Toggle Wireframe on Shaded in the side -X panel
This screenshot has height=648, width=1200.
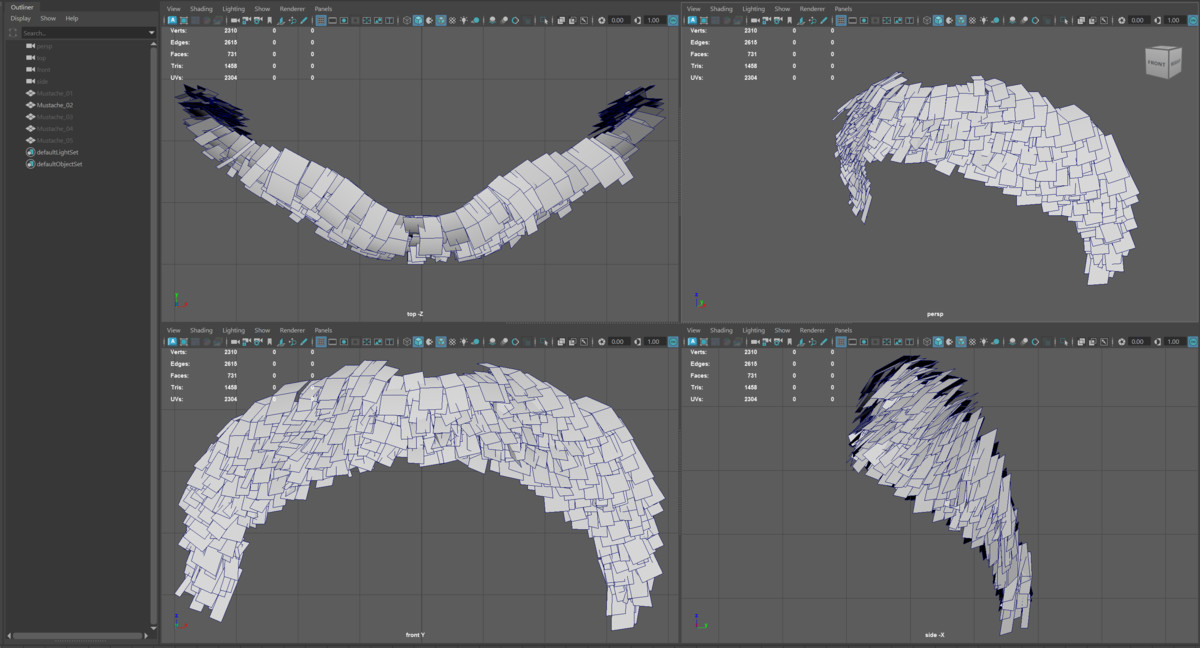tap(961, 341)
